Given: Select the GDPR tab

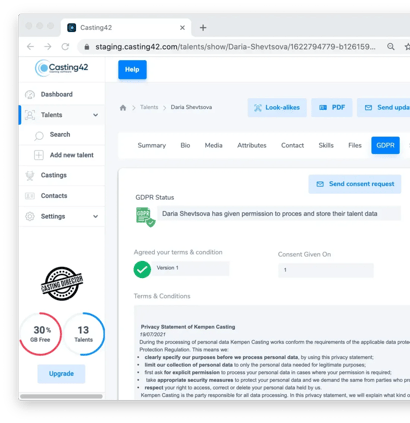Looking at the screenshot, I should tap(385, 145).
